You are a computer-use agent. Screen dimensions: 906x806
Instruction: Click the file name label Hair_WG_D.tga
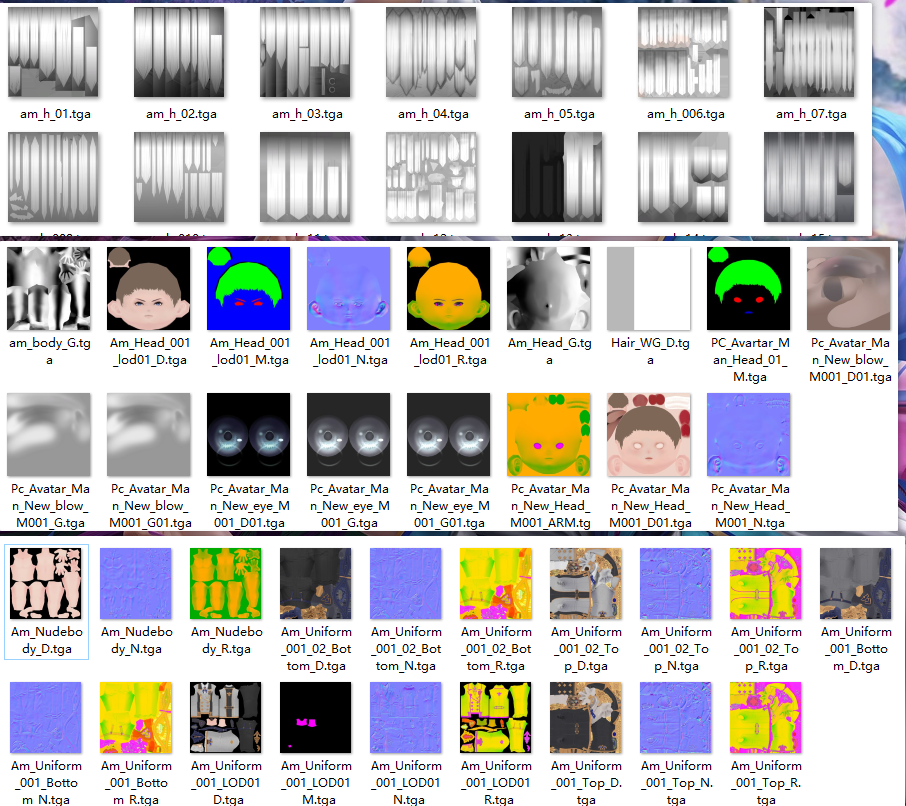tap(650, 351)
